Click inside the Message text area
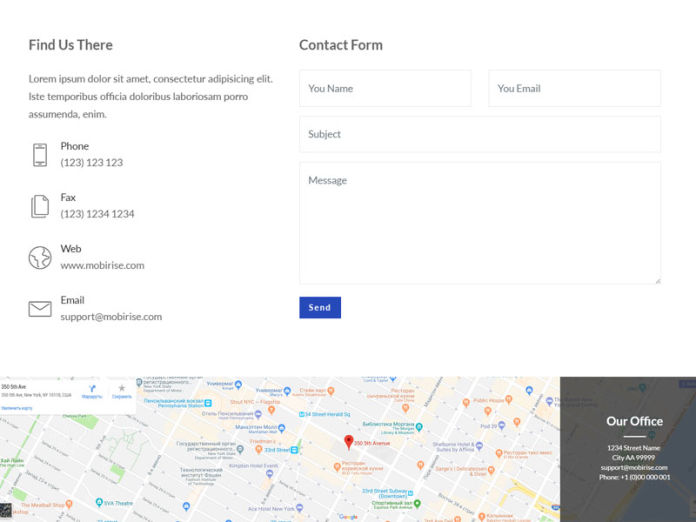Viewport: 696px width, 522px height. [x=480, y=223]
